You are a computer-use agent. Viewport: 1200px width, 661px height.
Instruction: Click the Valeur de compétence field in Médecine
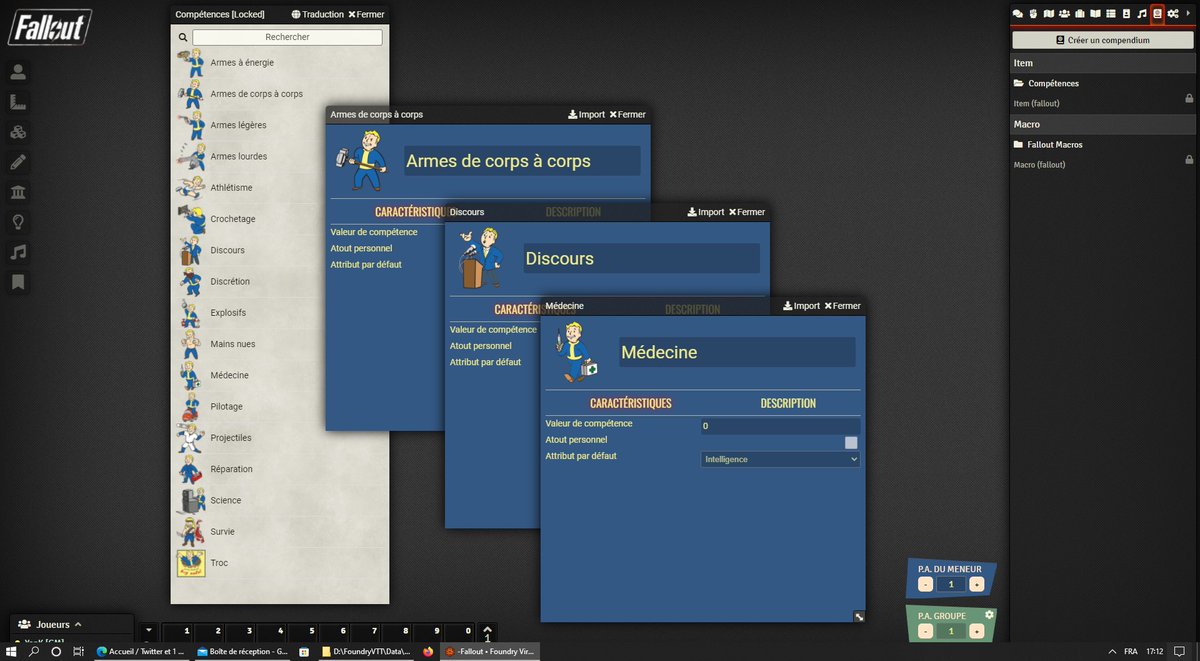(x=780, y=426)
